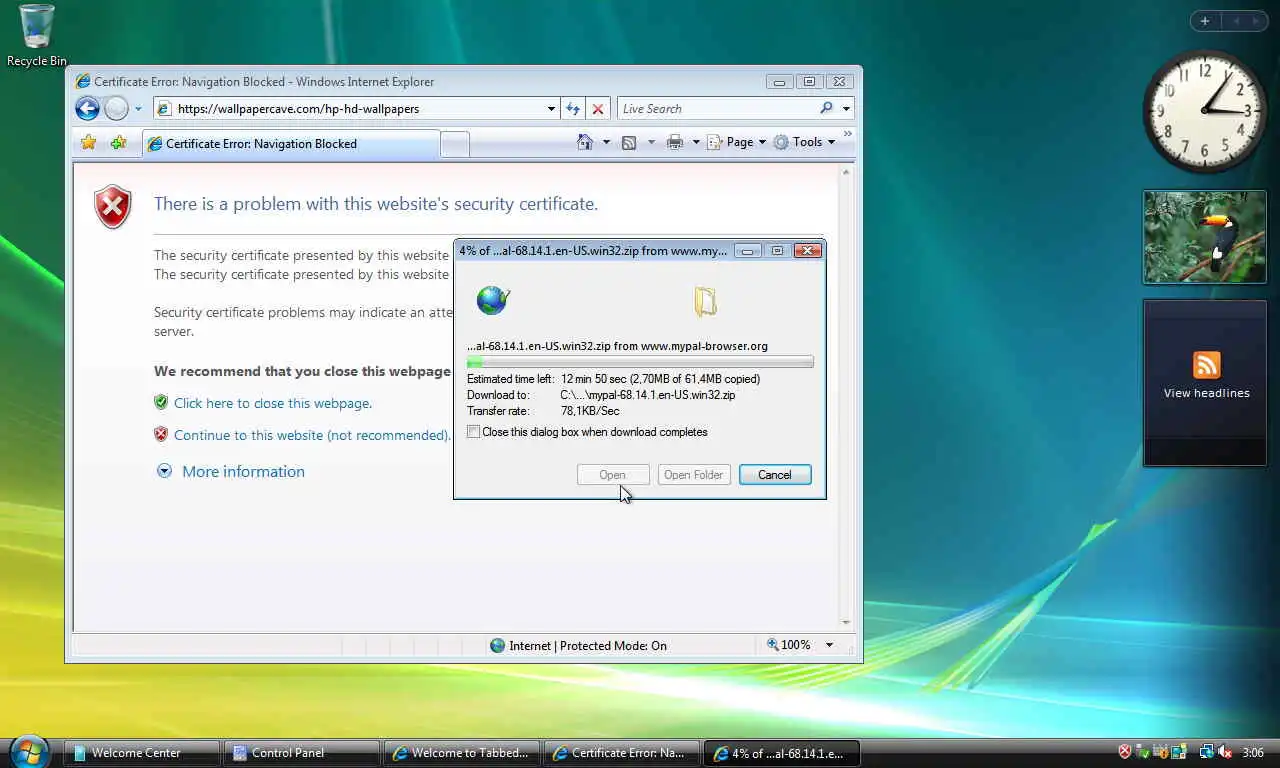The width and height of the screenshot is (1280, 768).
Task: Click the Open button in download dialog
Action: 613,475
